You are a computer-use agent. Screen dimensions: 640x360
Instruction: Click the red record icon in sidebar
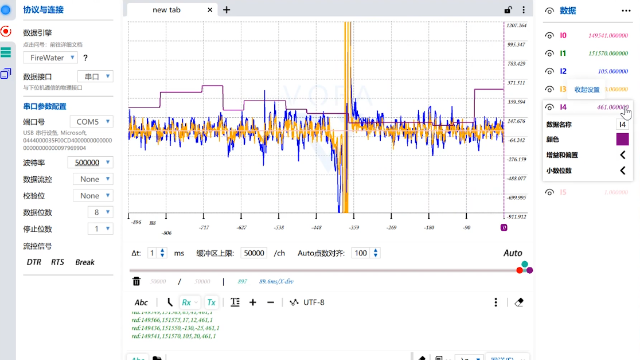pyautogui.click(x=6, y=31)
